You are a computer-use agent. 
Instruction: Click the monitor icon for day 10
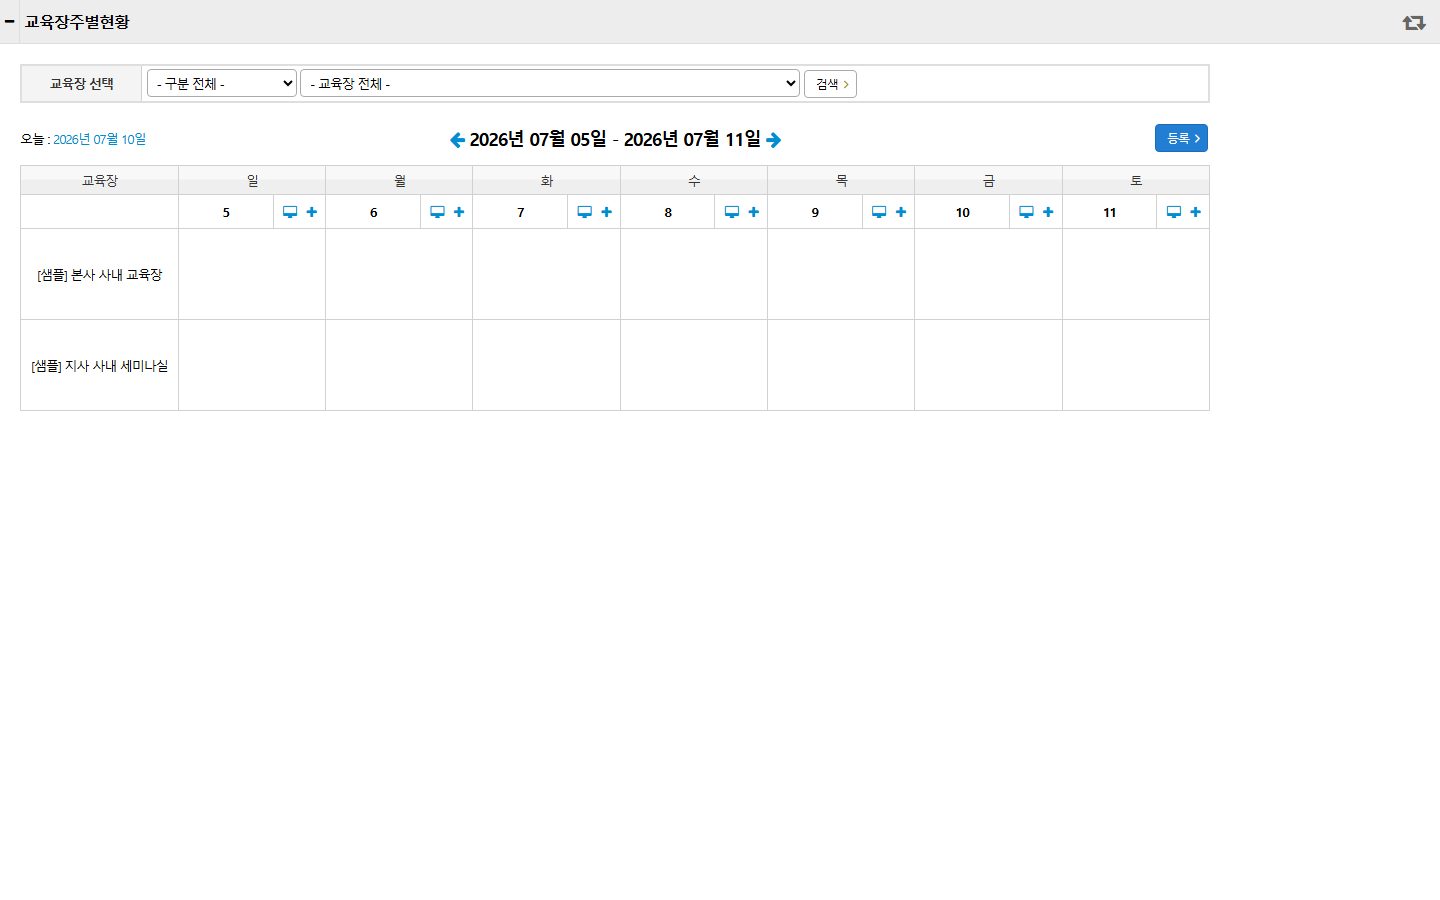[x=1026, y=212]
